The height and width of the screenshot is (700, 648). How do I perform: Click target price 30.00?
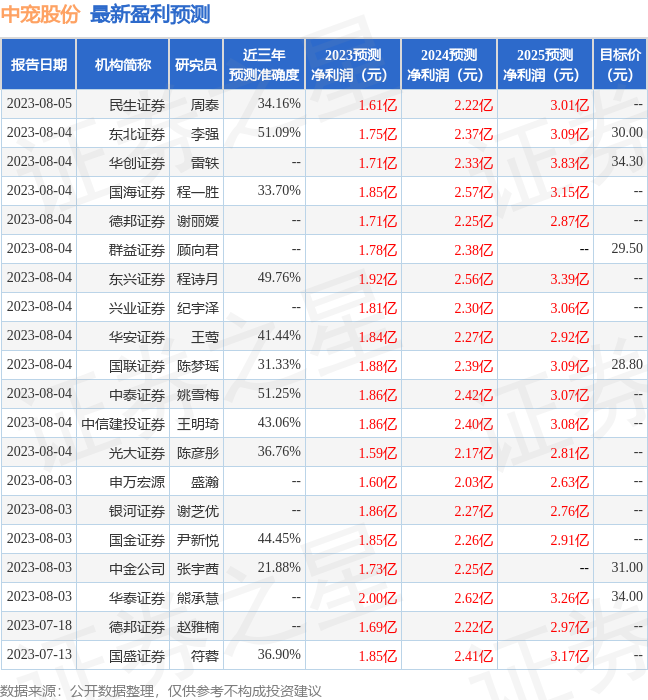[x=627, y=133]
